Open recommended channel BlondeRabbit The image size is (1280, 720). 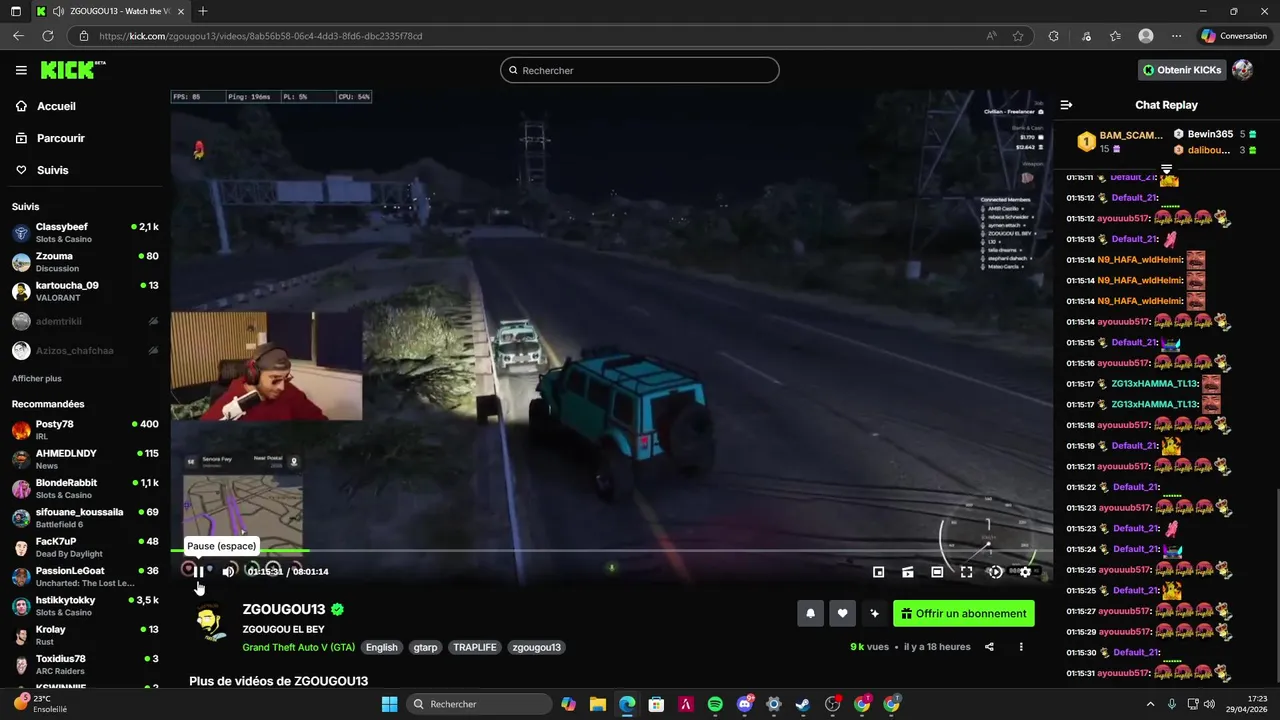[x=85, y=488]
